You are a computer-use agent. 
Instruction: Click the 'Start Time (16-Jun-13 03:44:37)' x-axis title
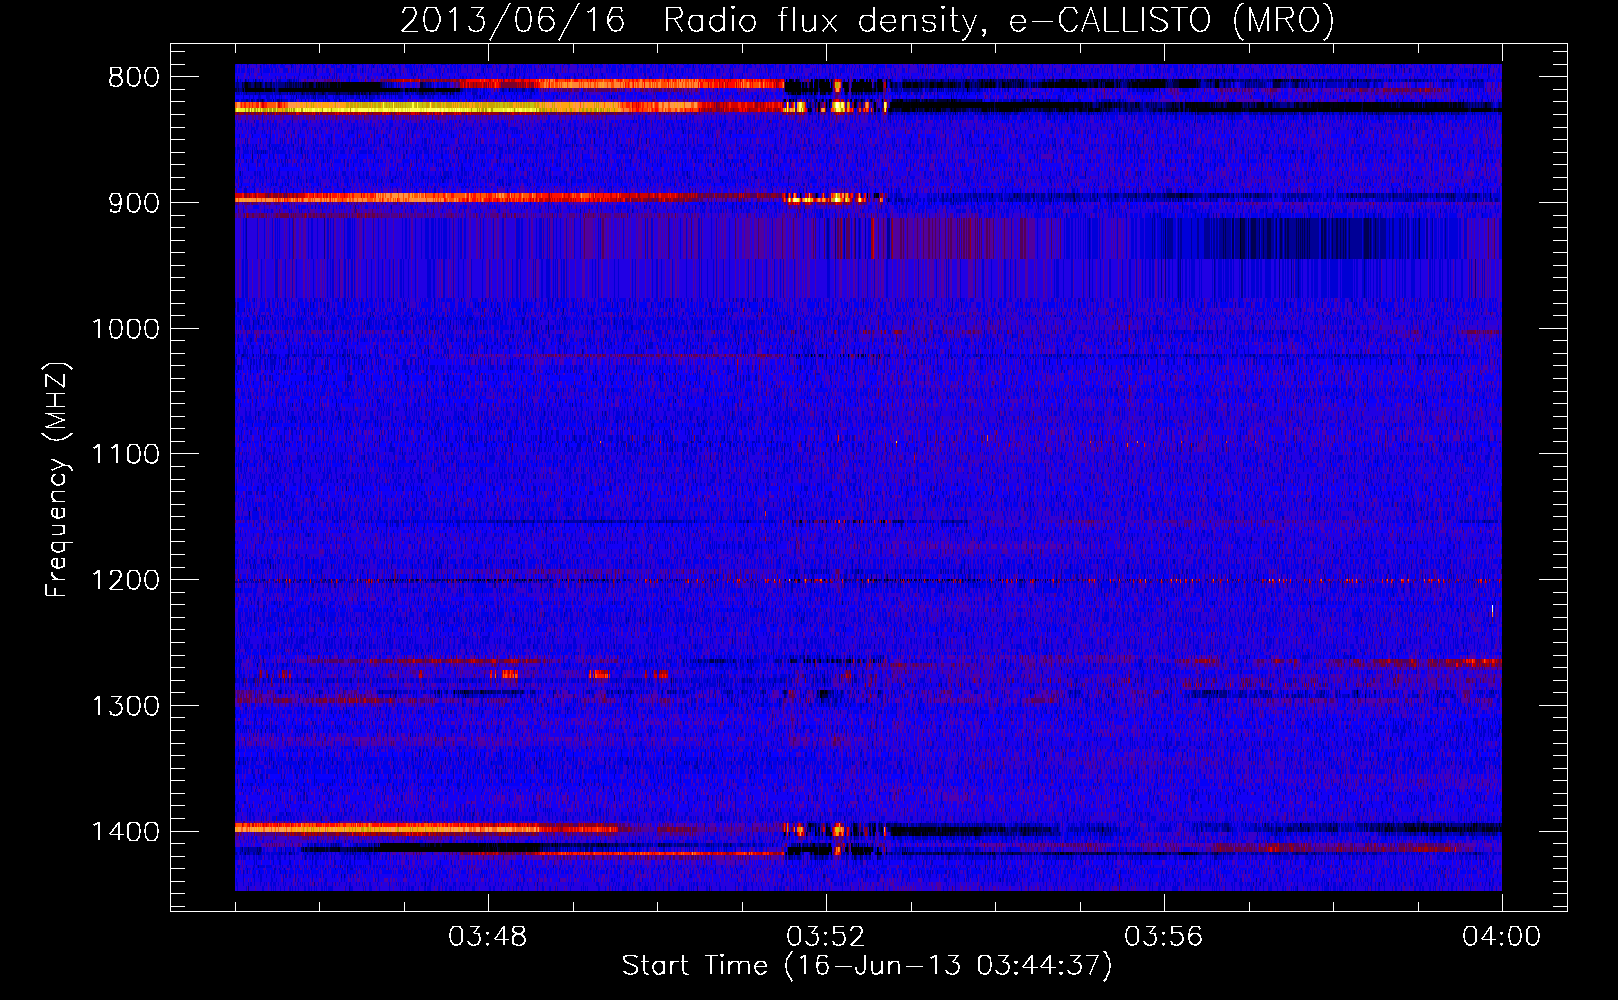pos(867,966)
